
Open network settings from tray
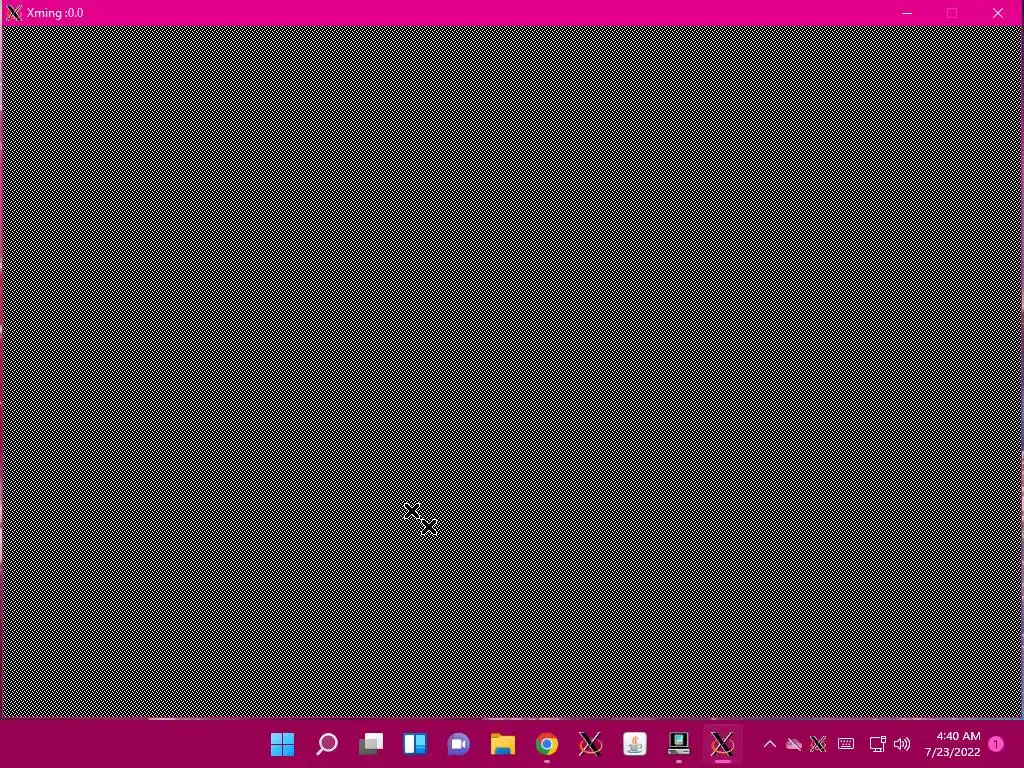[x=878, y=744]
